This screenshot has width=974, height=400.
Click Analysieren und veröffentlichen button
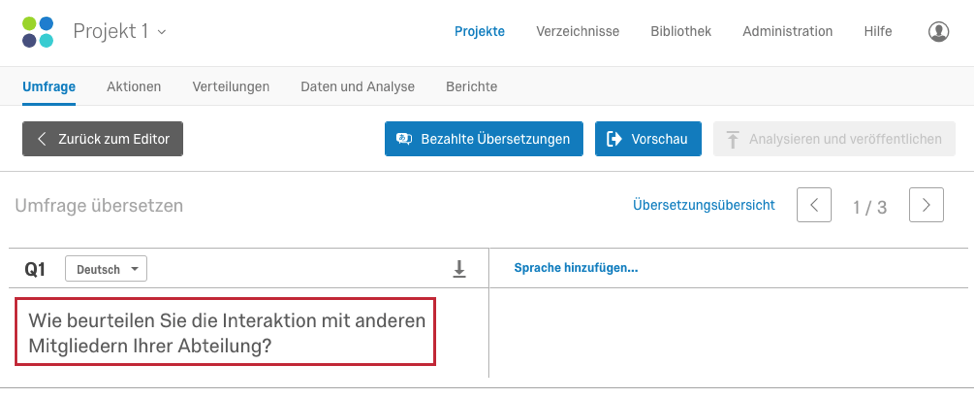pyautogui.click(x=834, y=139)
